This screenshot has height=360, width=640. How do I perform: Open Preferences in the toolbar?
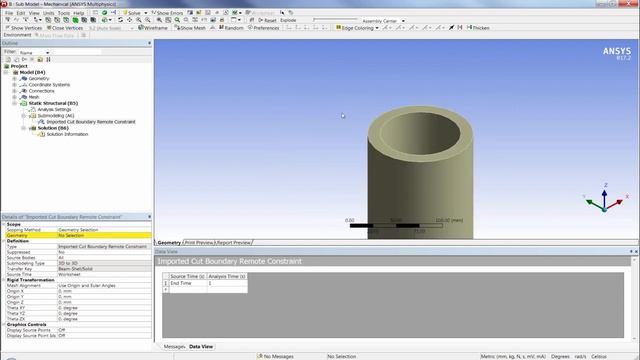coord(264,28)
